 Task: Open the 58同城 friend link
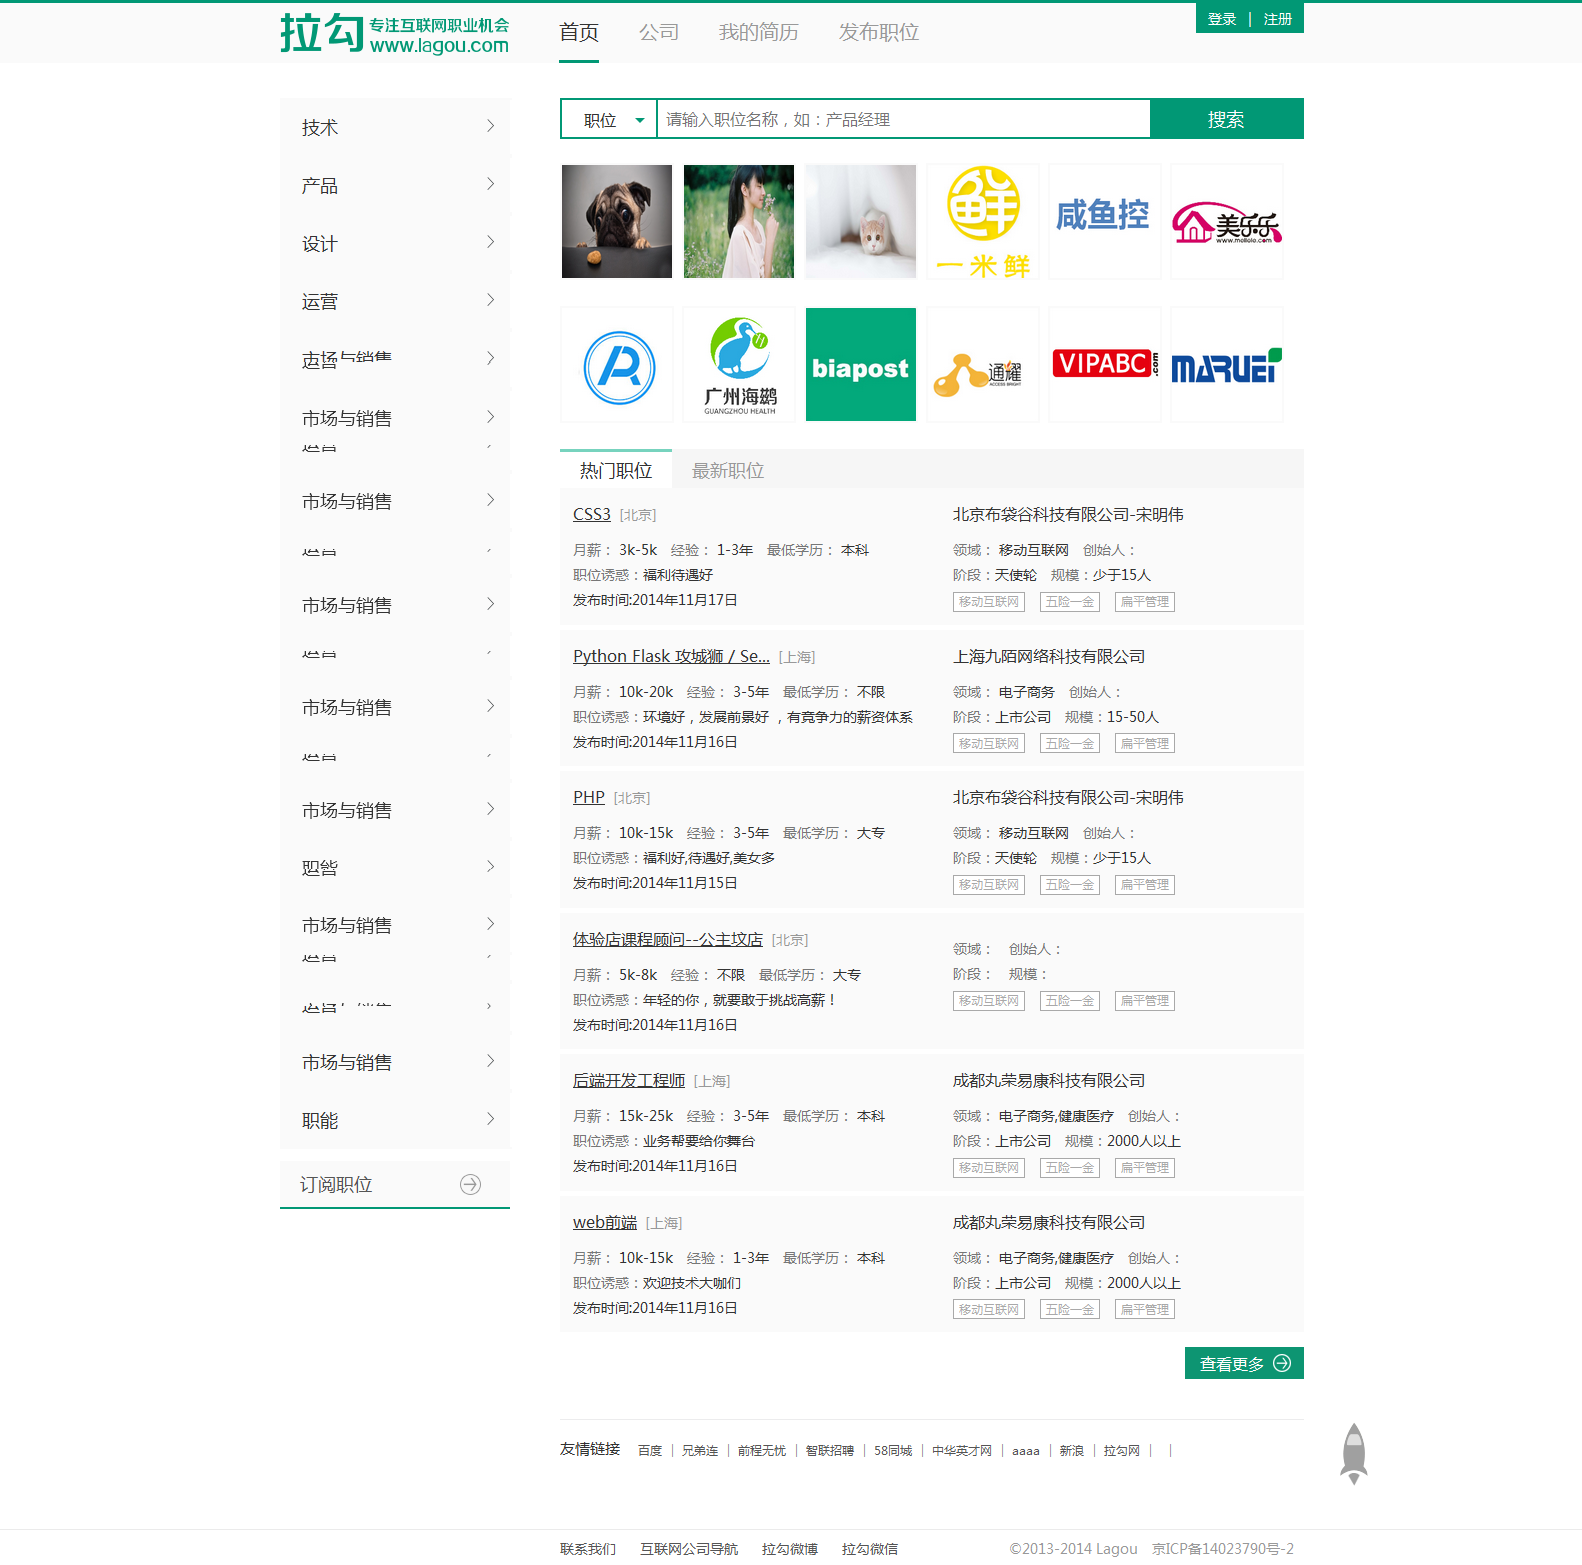click(893, 1450)
